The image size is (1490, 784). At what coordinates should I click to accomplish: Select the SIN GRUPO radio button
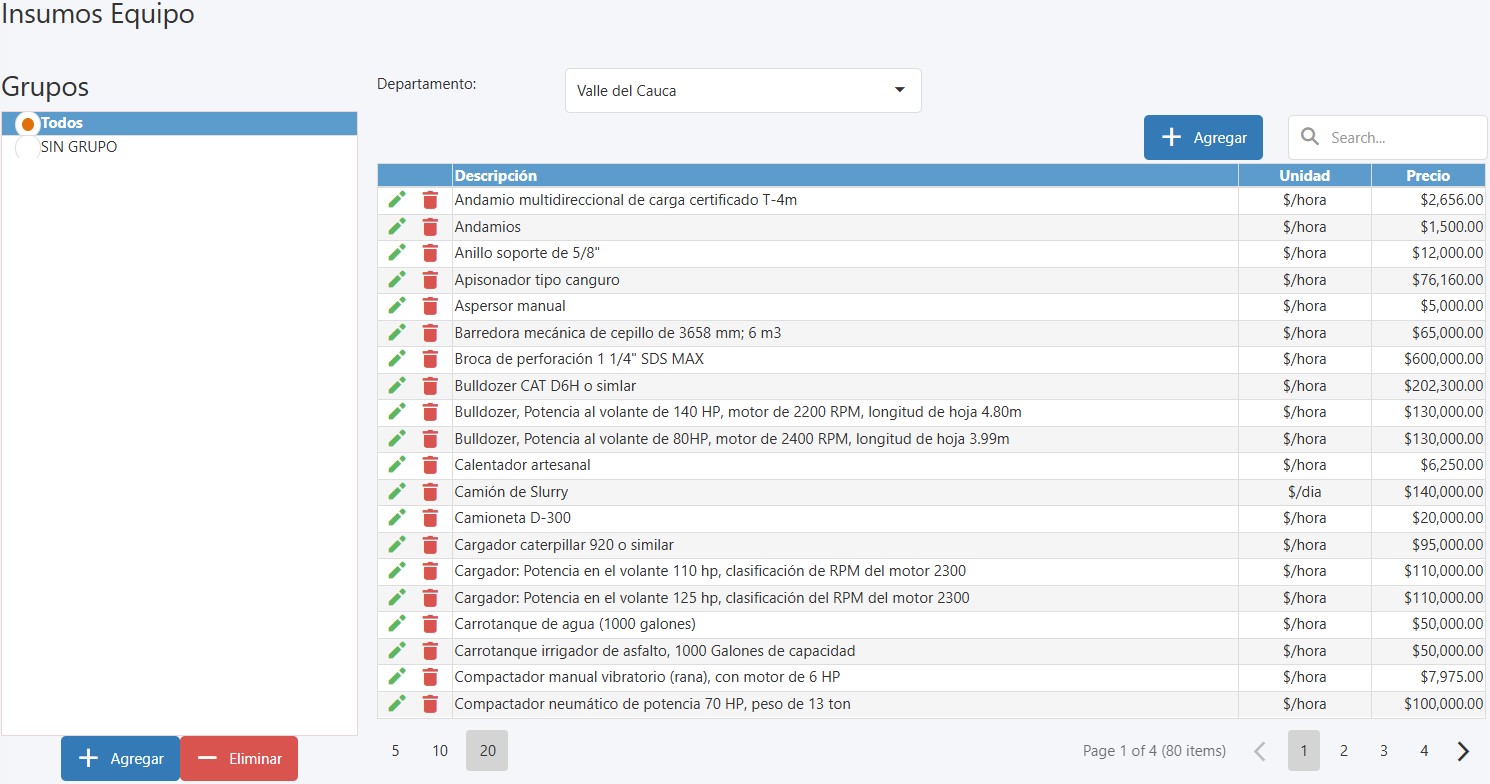click(28, 147)
